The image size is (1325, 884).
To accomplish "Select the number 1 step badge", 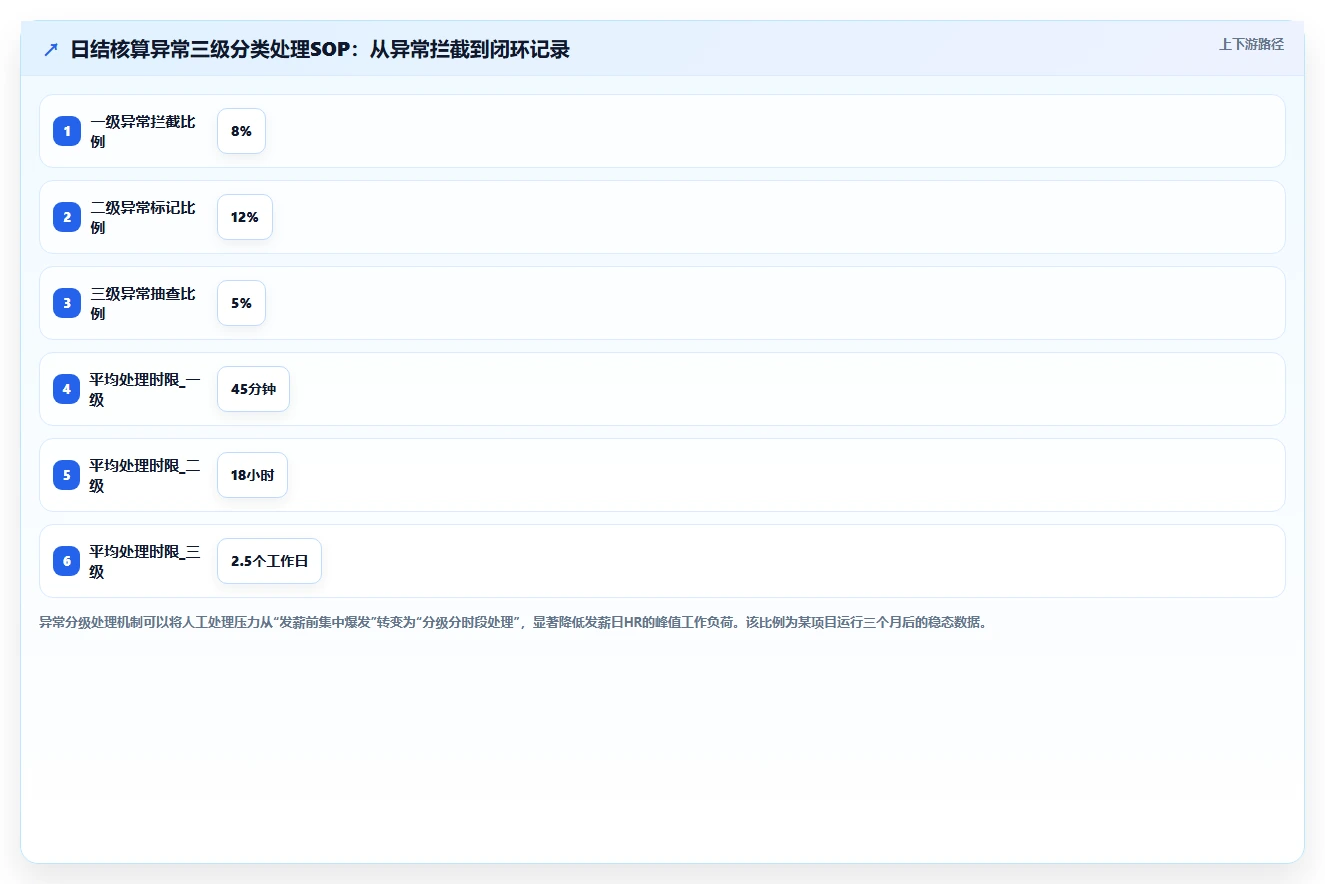I will tap(67, 131).
